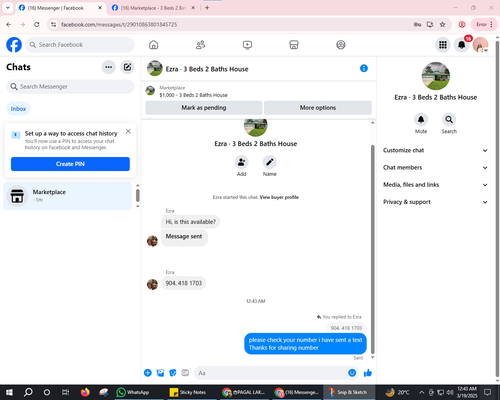This screenshot has height=400, width=500.
Task: Open conversation information icon
Action: coord(364,68)
